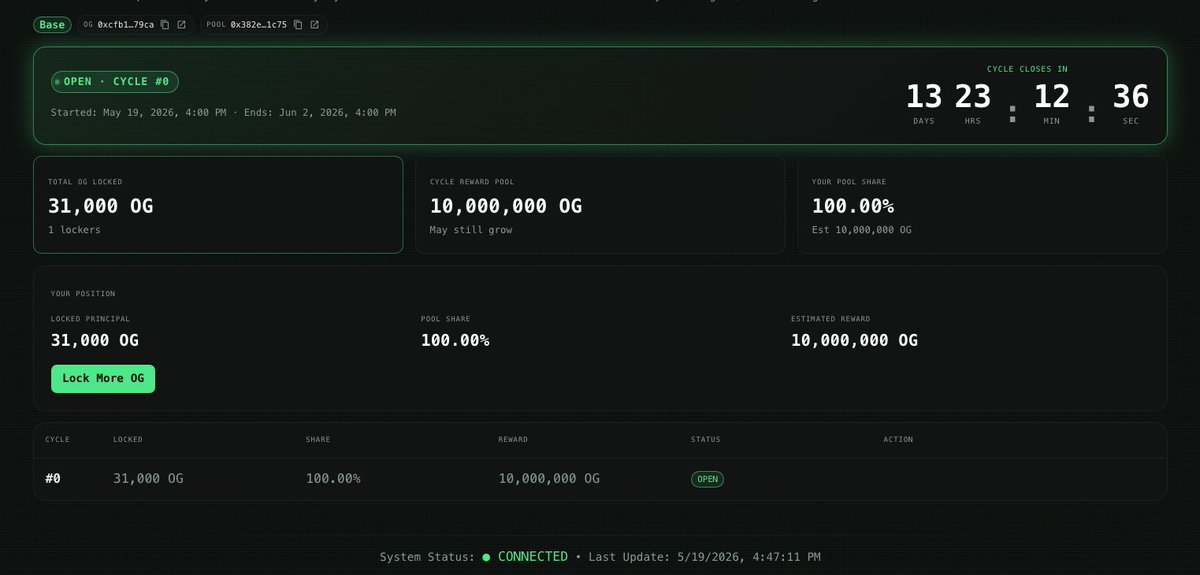This screenshot has height=575, width=1200.
Task: Click the CYCLE column header
Action: click(57, 439)
